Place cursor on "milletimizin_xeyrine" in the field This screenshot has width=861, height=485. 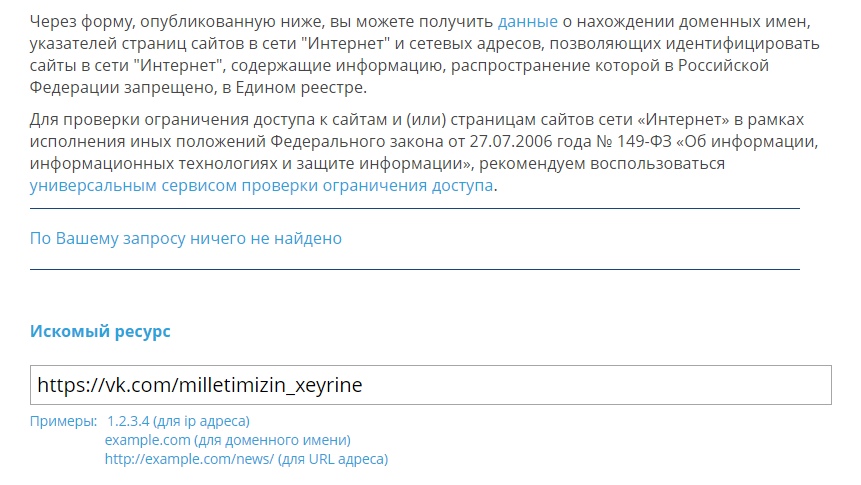coord(271,385)
